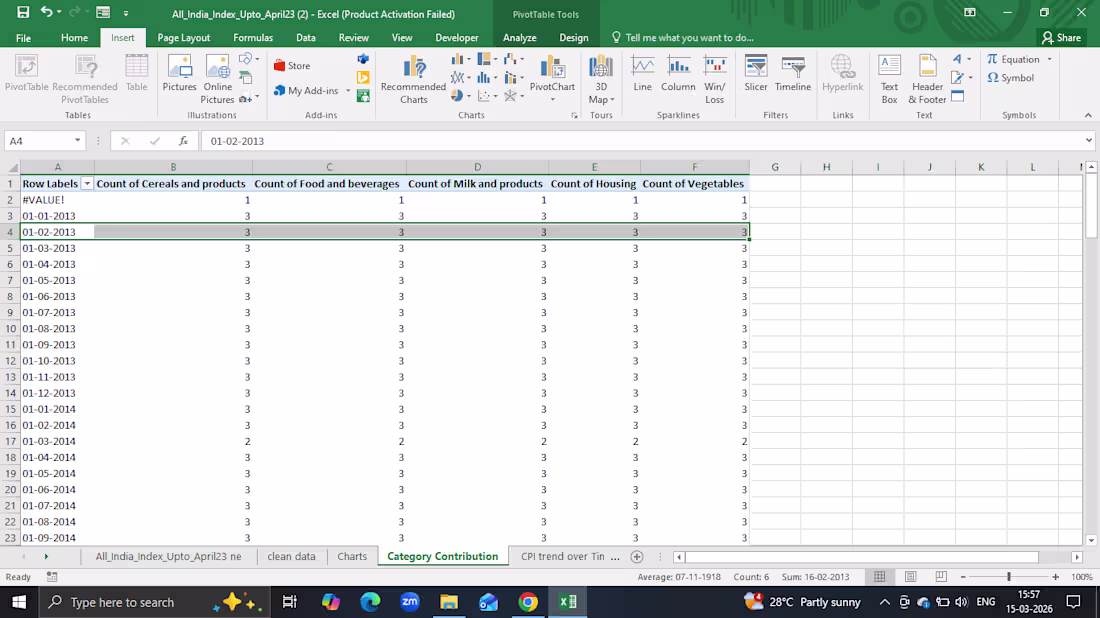Open the Charts group dialog launcher
This screenshot has height=618, width=1100.
point(575,116)
